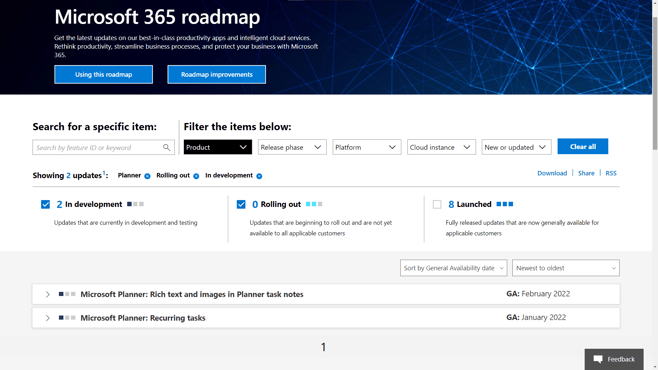Click the Rolling out status label
Image resolution: width=658 pixels, height=370 pixels.
281,204
